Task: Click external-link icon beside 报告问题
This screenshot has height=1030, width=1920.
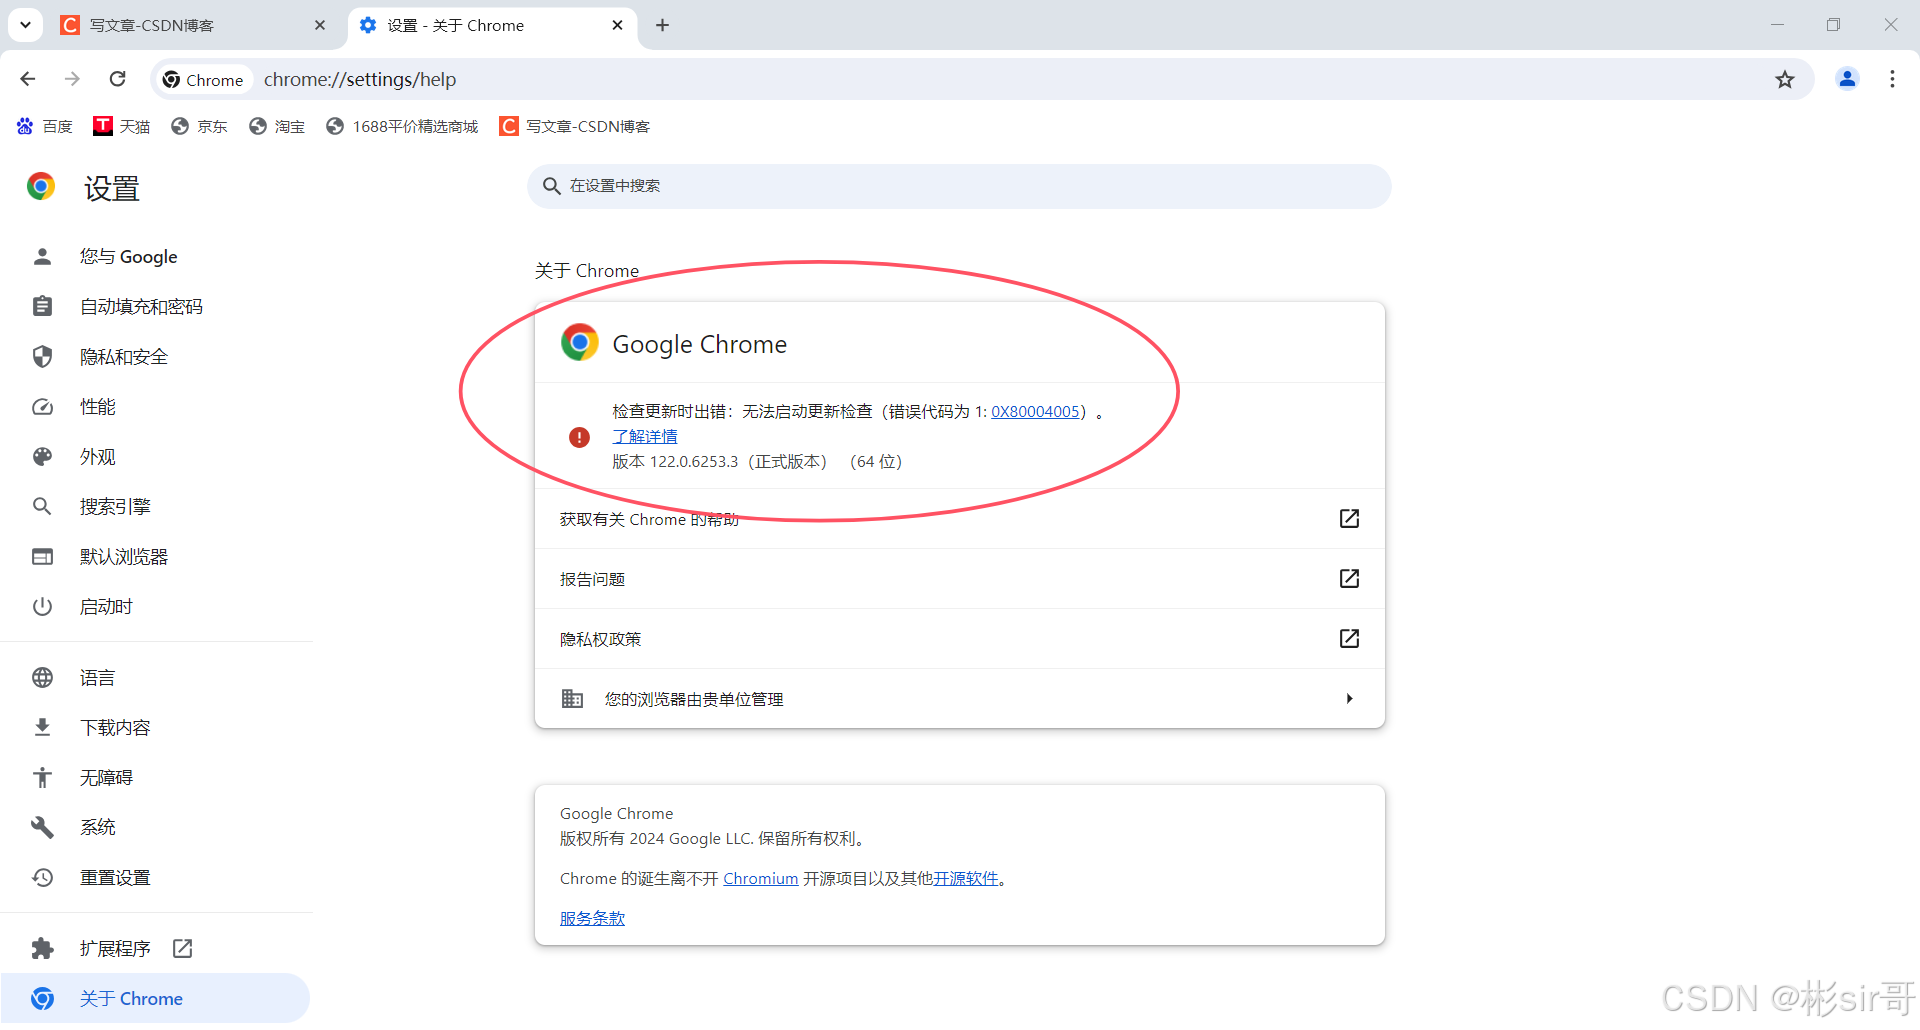Action: [x=1349, y=579]
